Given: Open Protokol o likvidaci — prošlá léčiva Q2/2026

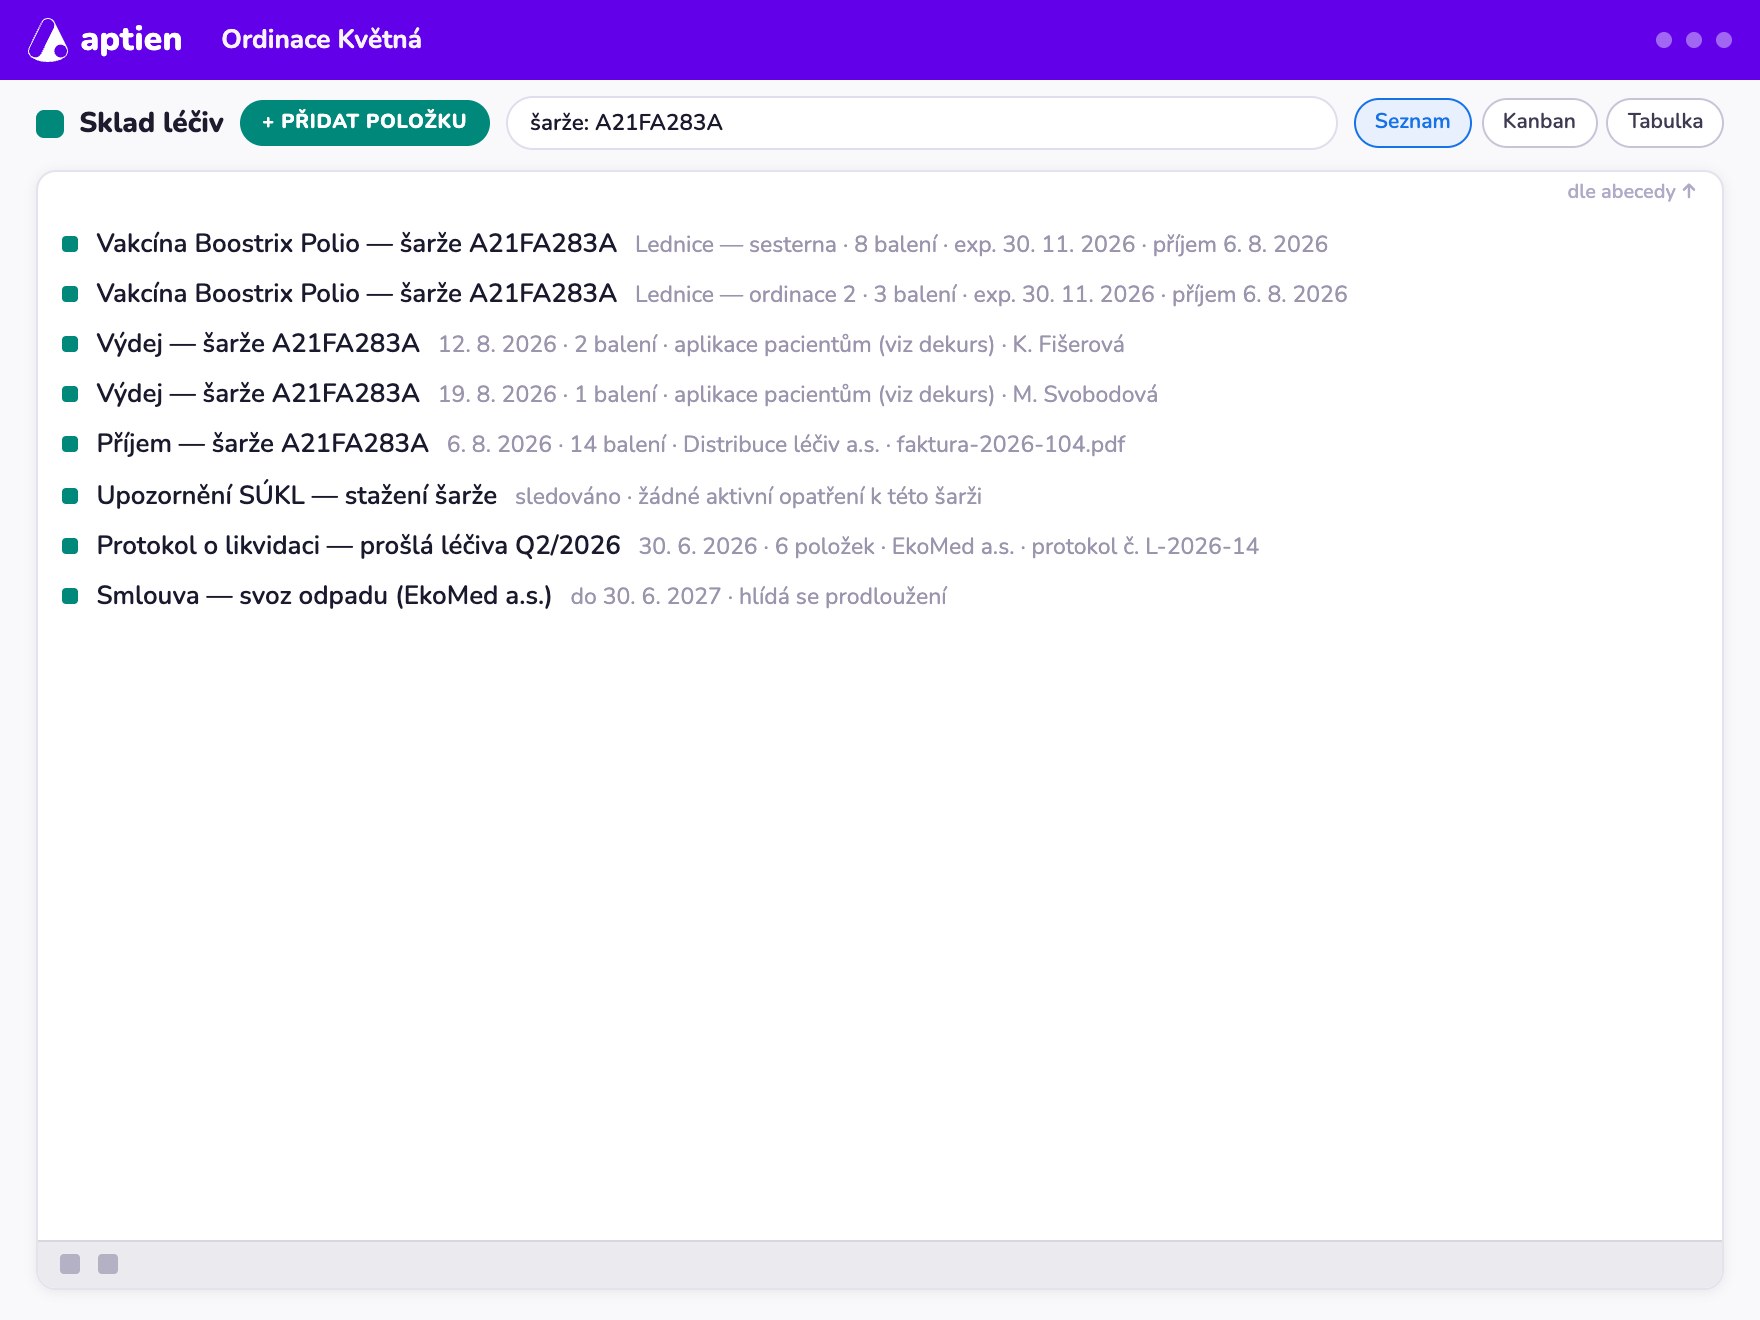Looking at the screenshot, I should tap(358, 545).
